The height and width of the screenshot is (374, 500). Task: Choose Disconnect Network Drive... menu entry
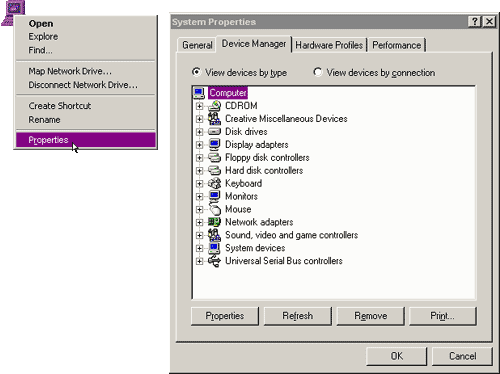point(86,85)
